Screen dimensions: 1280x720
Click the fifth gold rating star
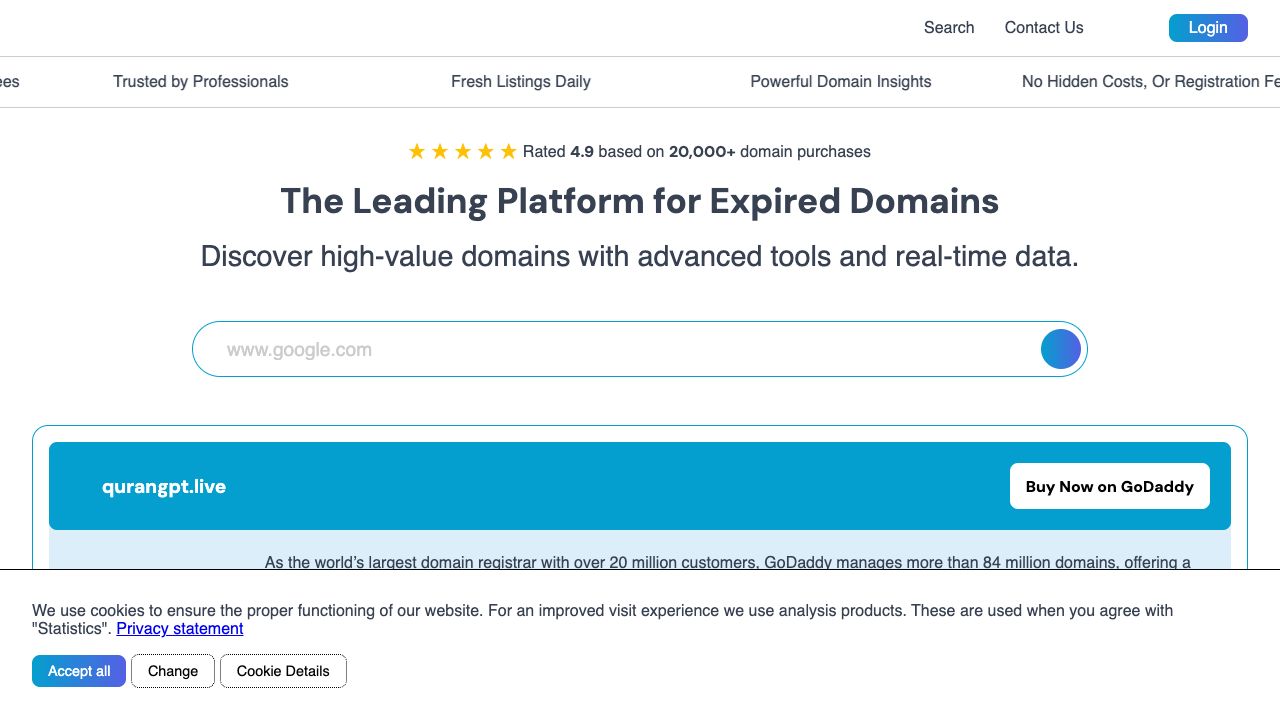tap(508, 152)
